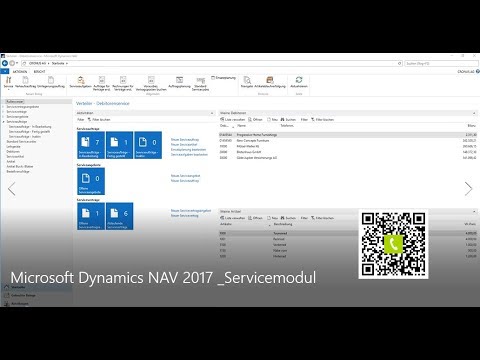Click Aufträge für Verträge erst. icon
This screenshot has height=360, width=480.
click(102, 83)
